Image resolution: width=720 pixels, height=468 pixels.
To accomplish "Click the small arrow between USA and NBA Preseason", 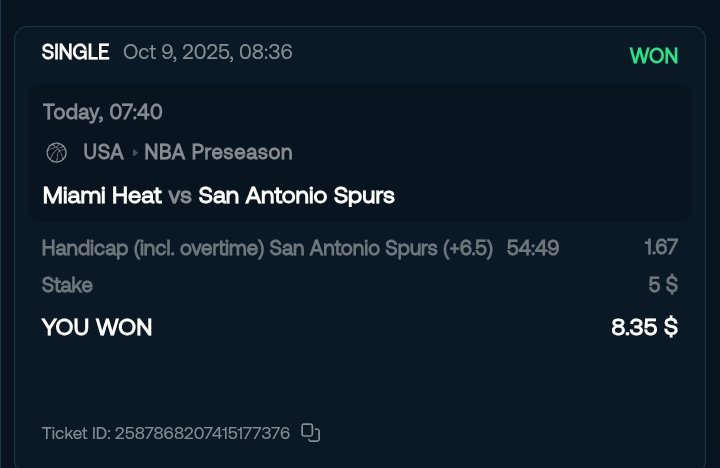I will tap(135, 153).
